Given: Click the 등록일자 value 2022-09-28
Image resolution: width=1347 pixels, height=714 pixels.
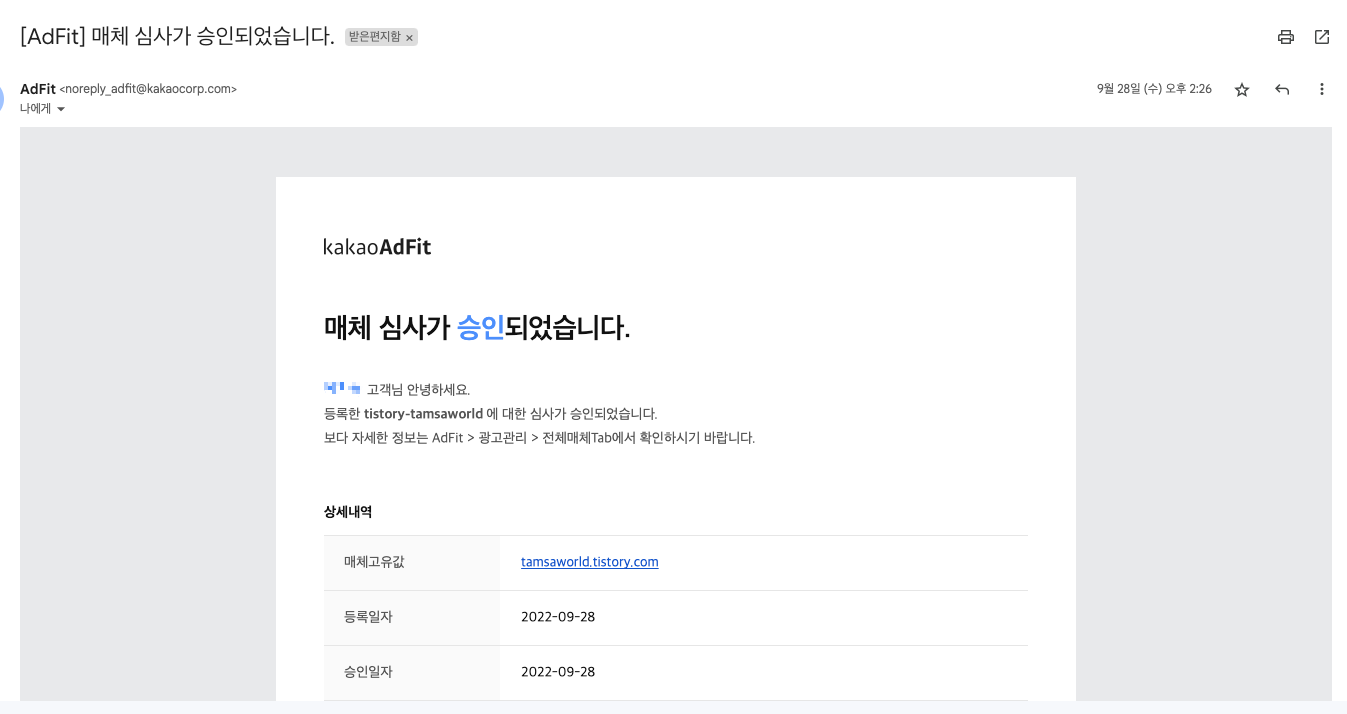Looking at the screenshot, I should [558, 617].
